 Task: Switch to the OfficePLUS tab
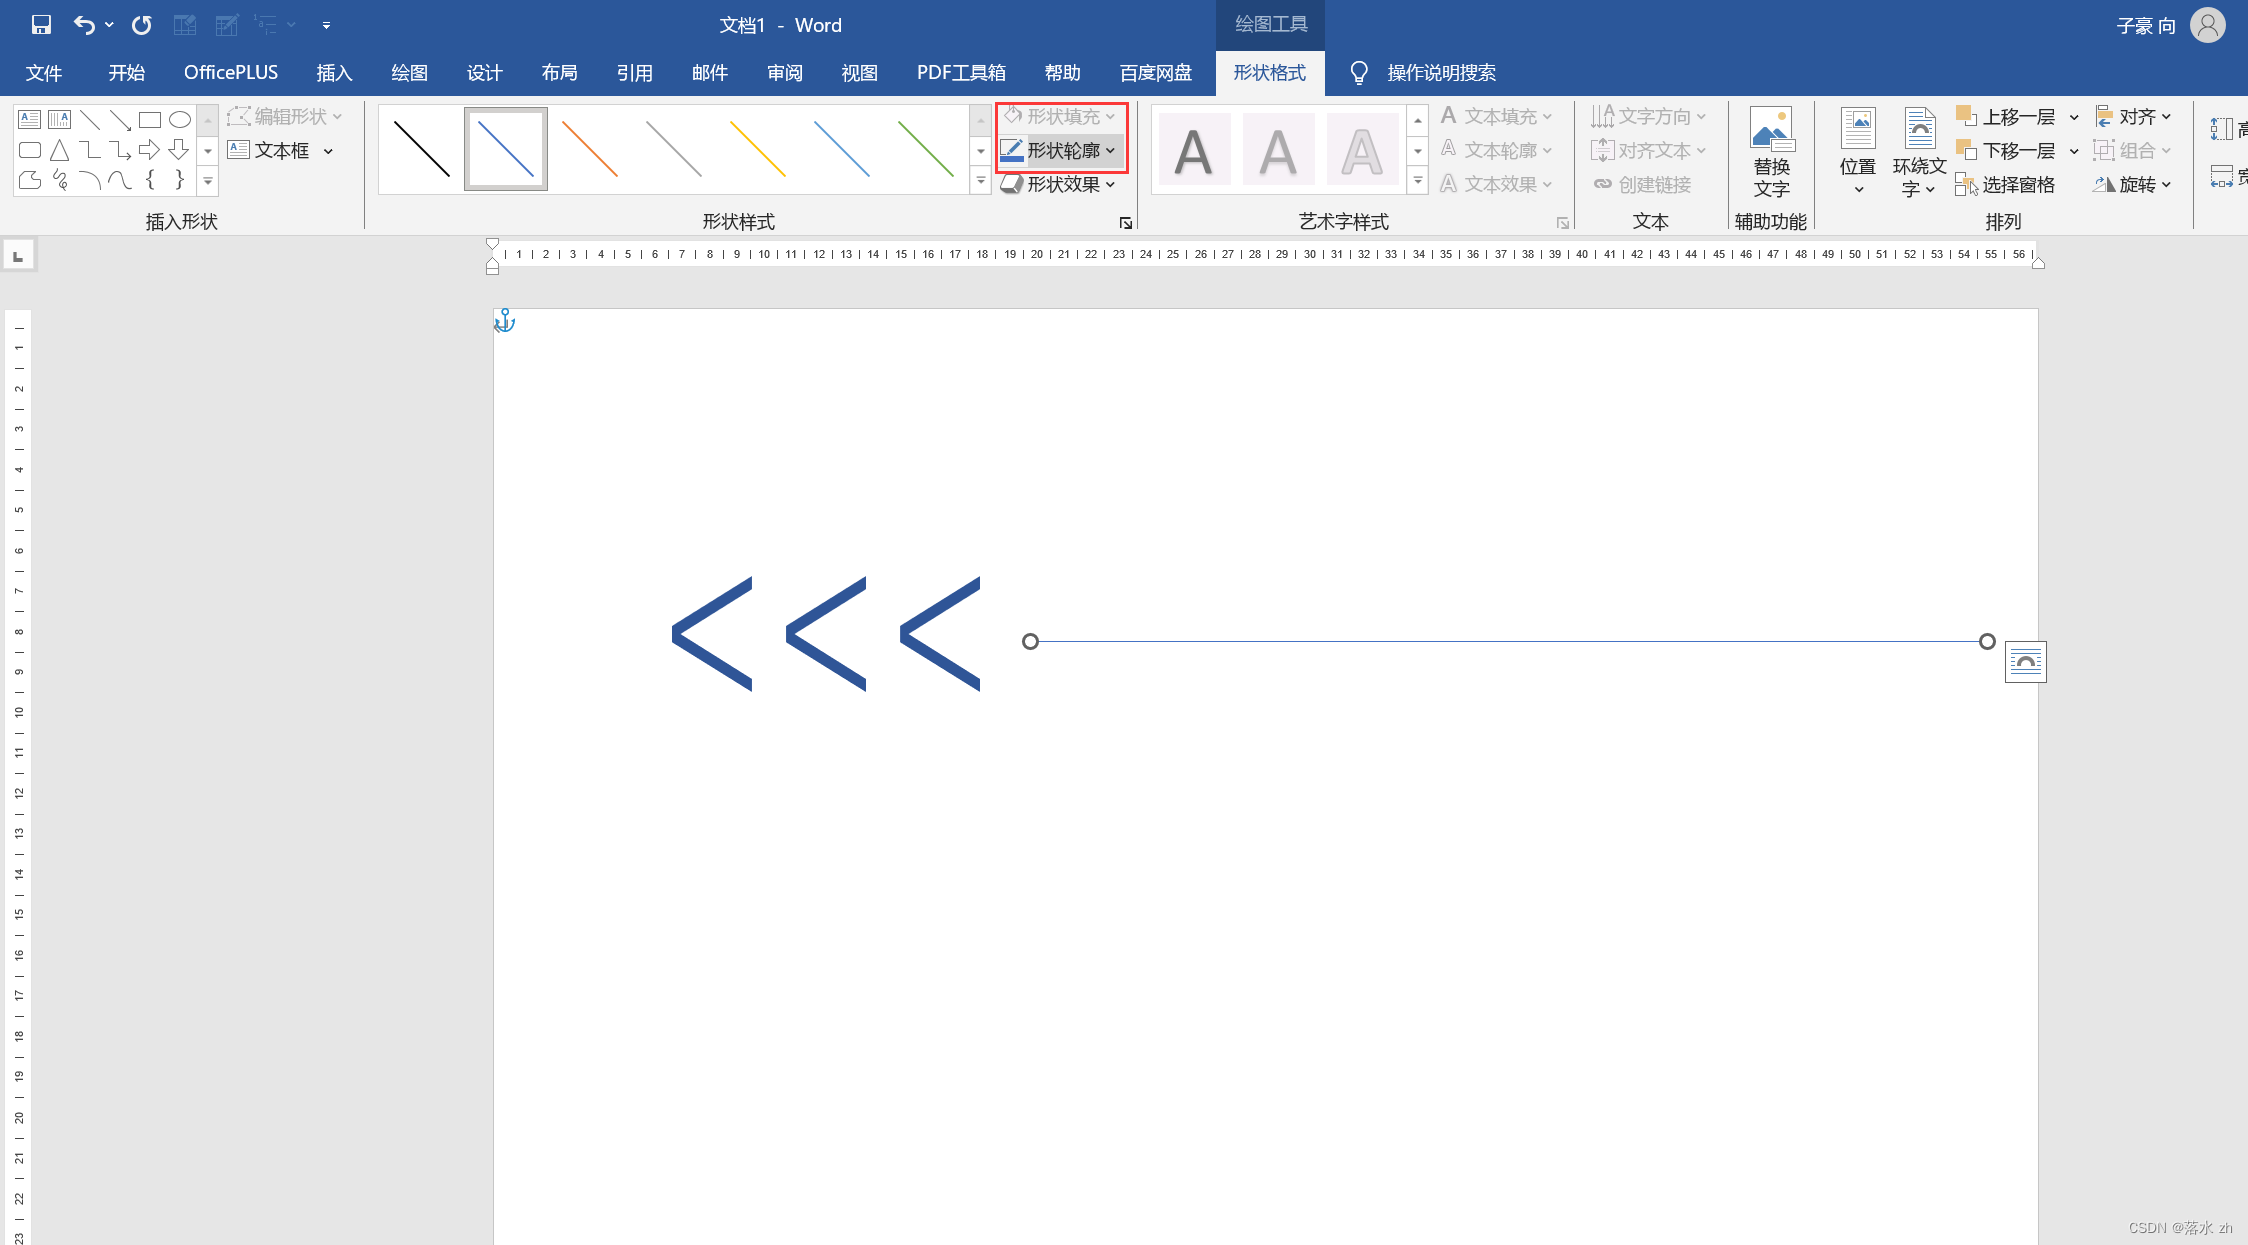[x=231, y=73]
